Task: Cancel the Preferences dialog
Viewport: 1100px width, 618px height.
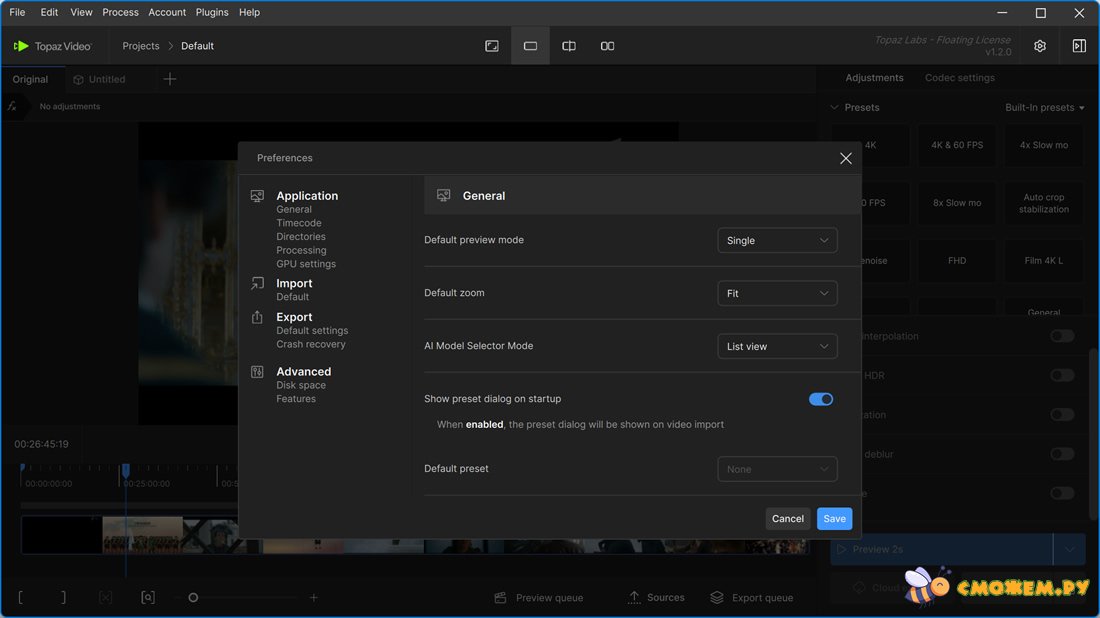Action: pyautogui.click(x=787, y=518)
